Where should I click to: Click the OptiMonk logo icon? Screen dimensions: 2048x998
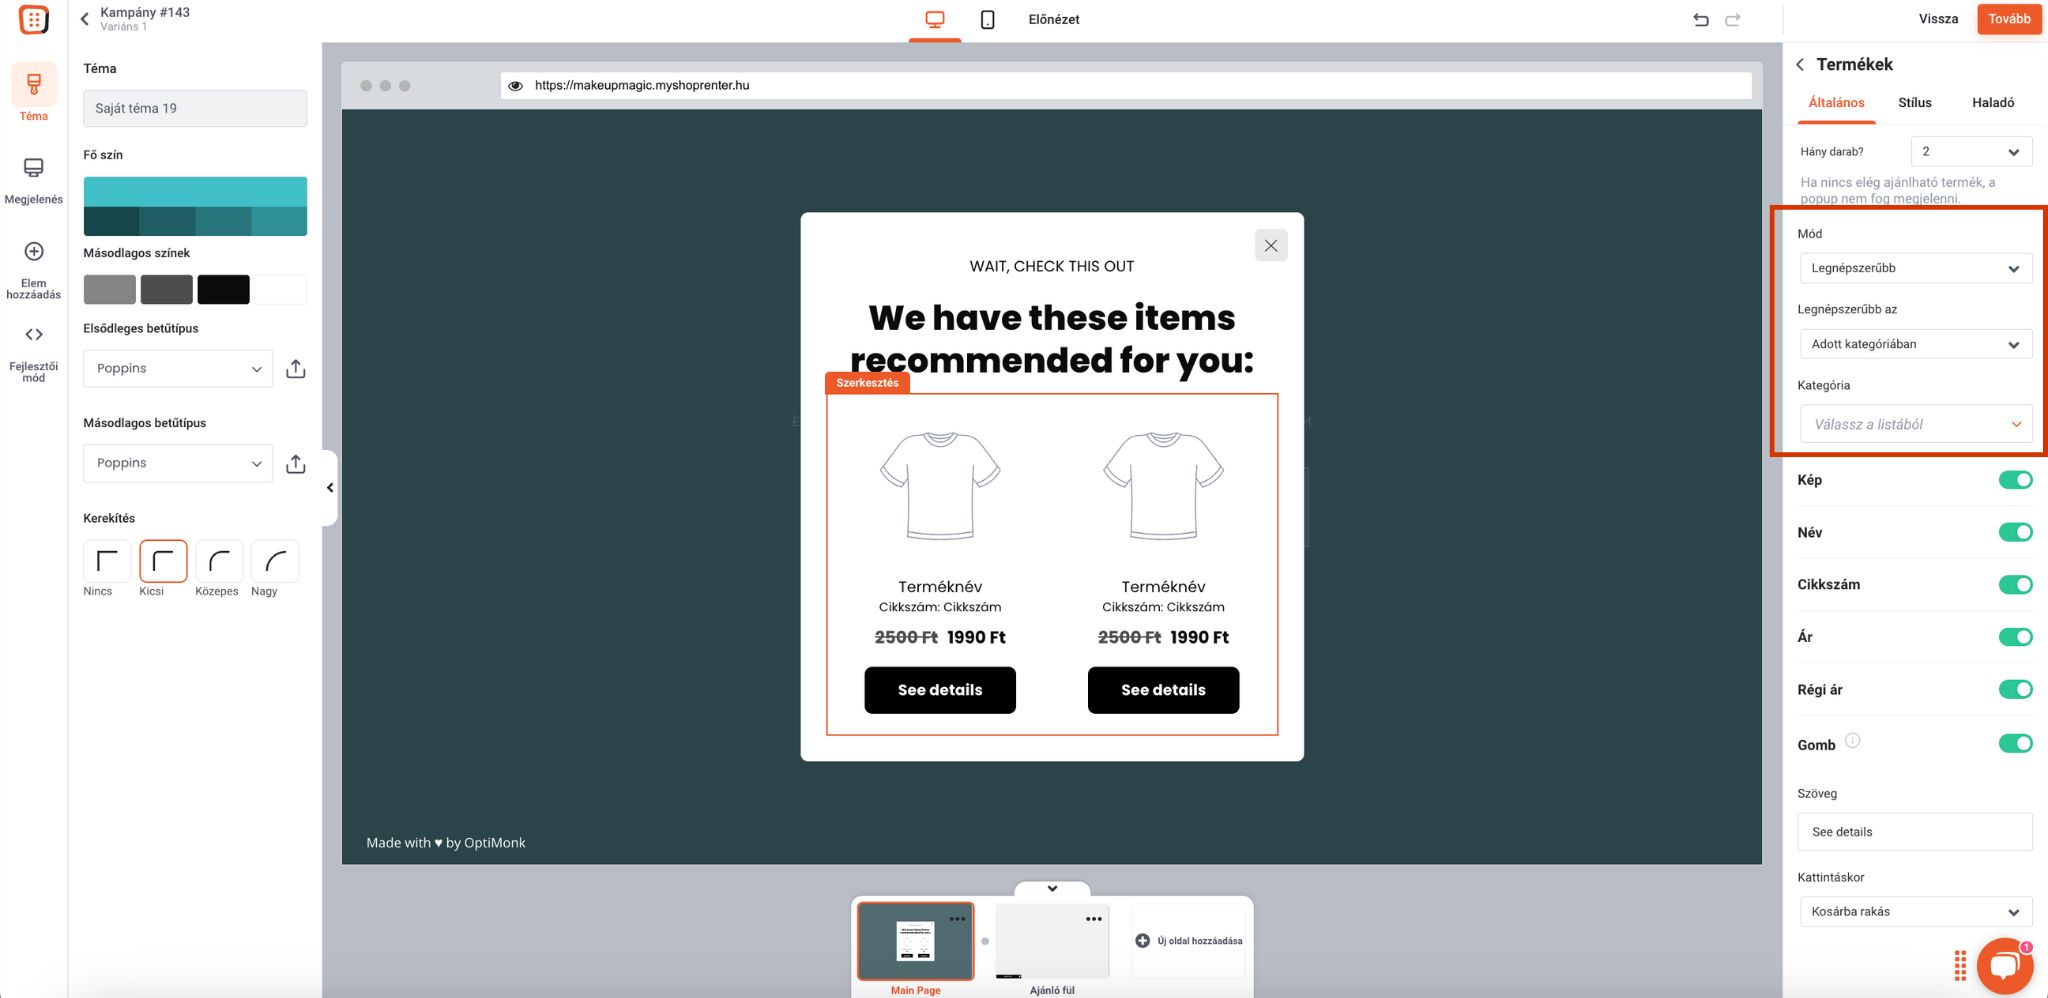33,19
